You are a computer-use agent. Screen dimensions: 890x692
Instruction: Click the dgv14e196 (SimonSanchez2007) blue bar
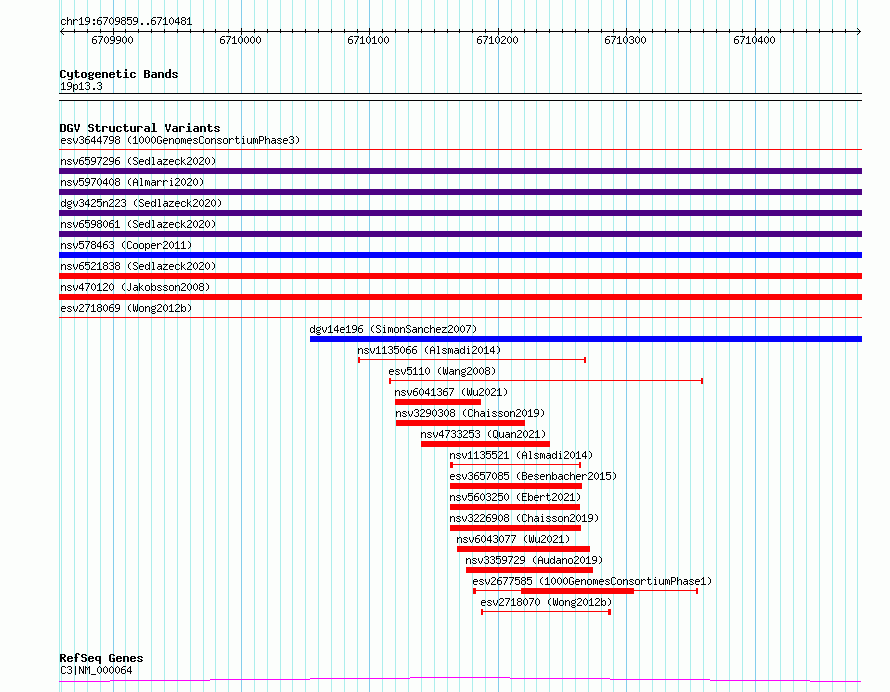coord(586,339)
